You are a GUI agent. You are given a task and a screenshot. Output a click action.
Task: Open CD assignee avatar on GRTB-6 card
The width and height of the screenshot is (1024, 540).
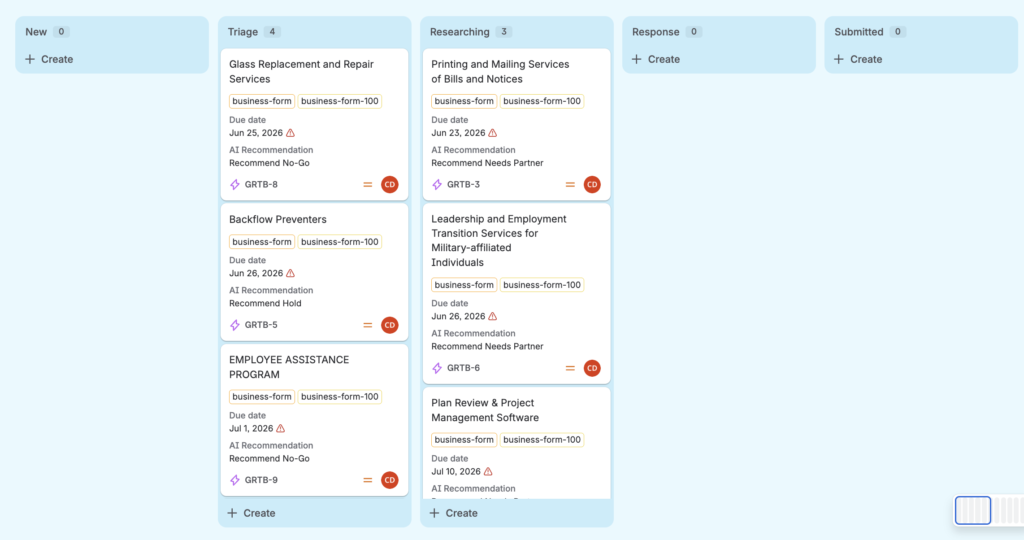point(592,368)
